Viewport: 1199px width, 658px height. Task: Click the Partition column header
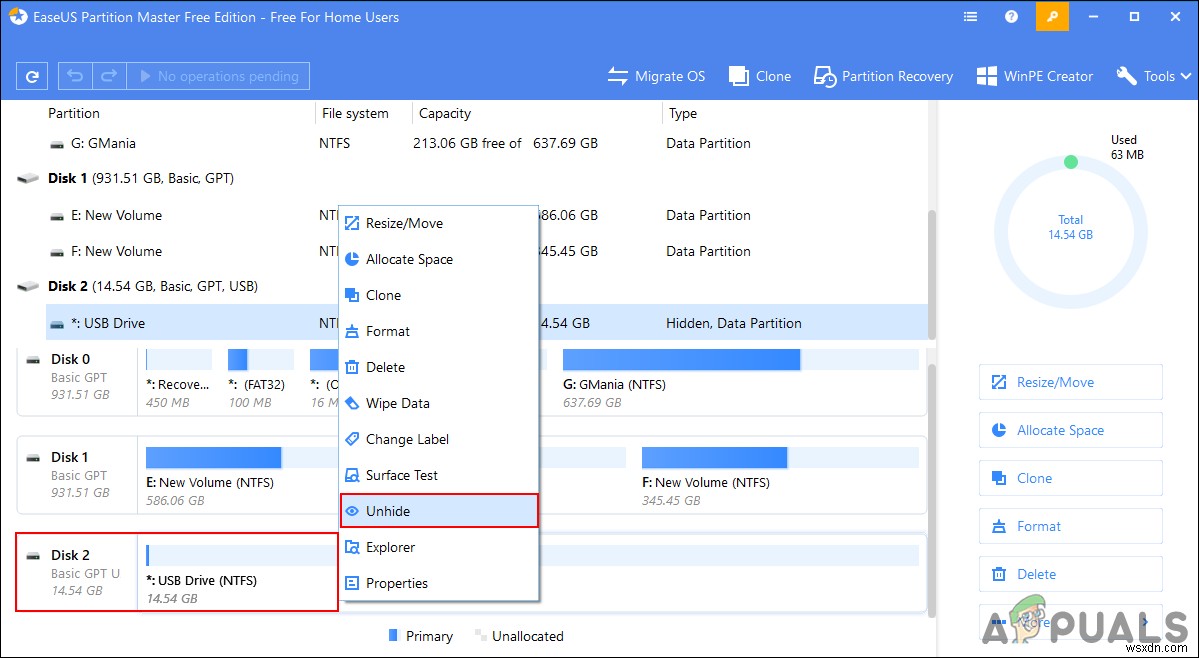[x=74, y=113]
